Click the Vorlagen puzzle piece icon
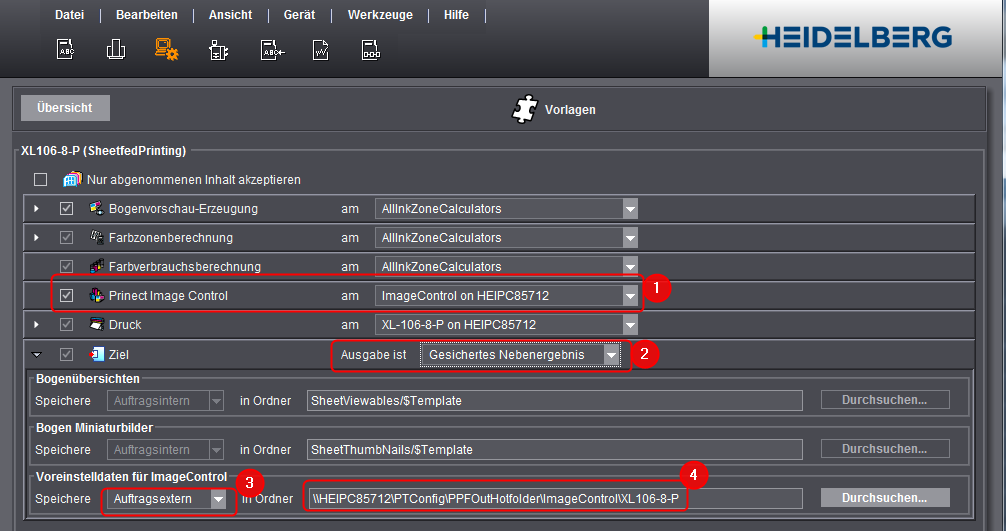This screenshot has width=1006, height=531. point(524,109)
